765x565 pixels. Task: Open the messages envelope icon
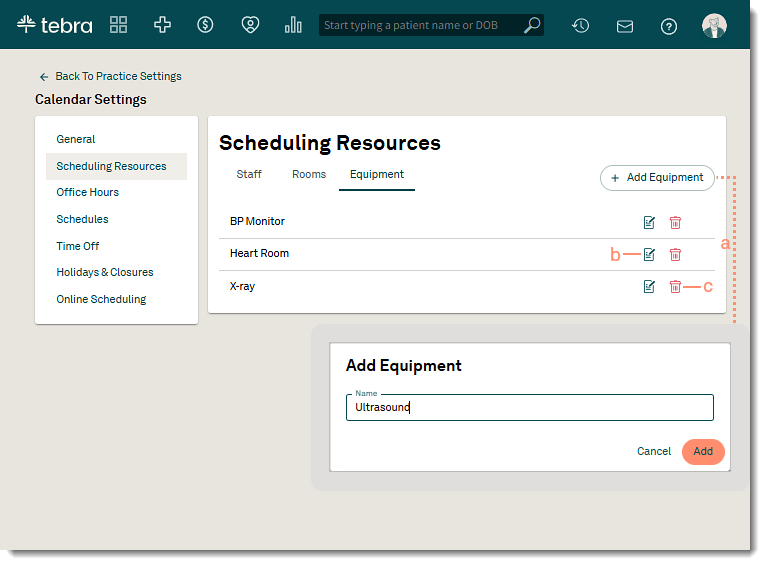click(625, 26)
